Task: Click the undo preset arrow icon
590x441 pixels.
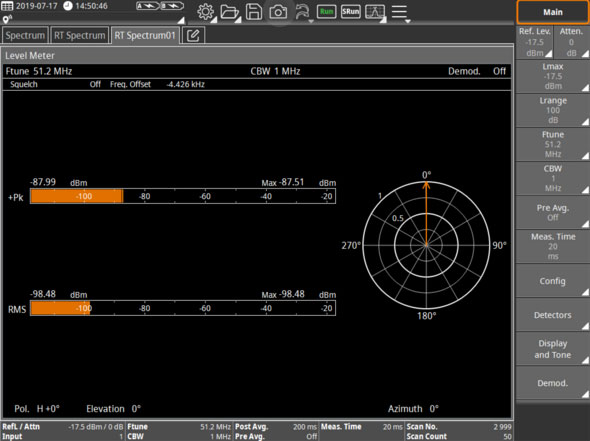Action: pyautogui.click(x=302, y=12)
